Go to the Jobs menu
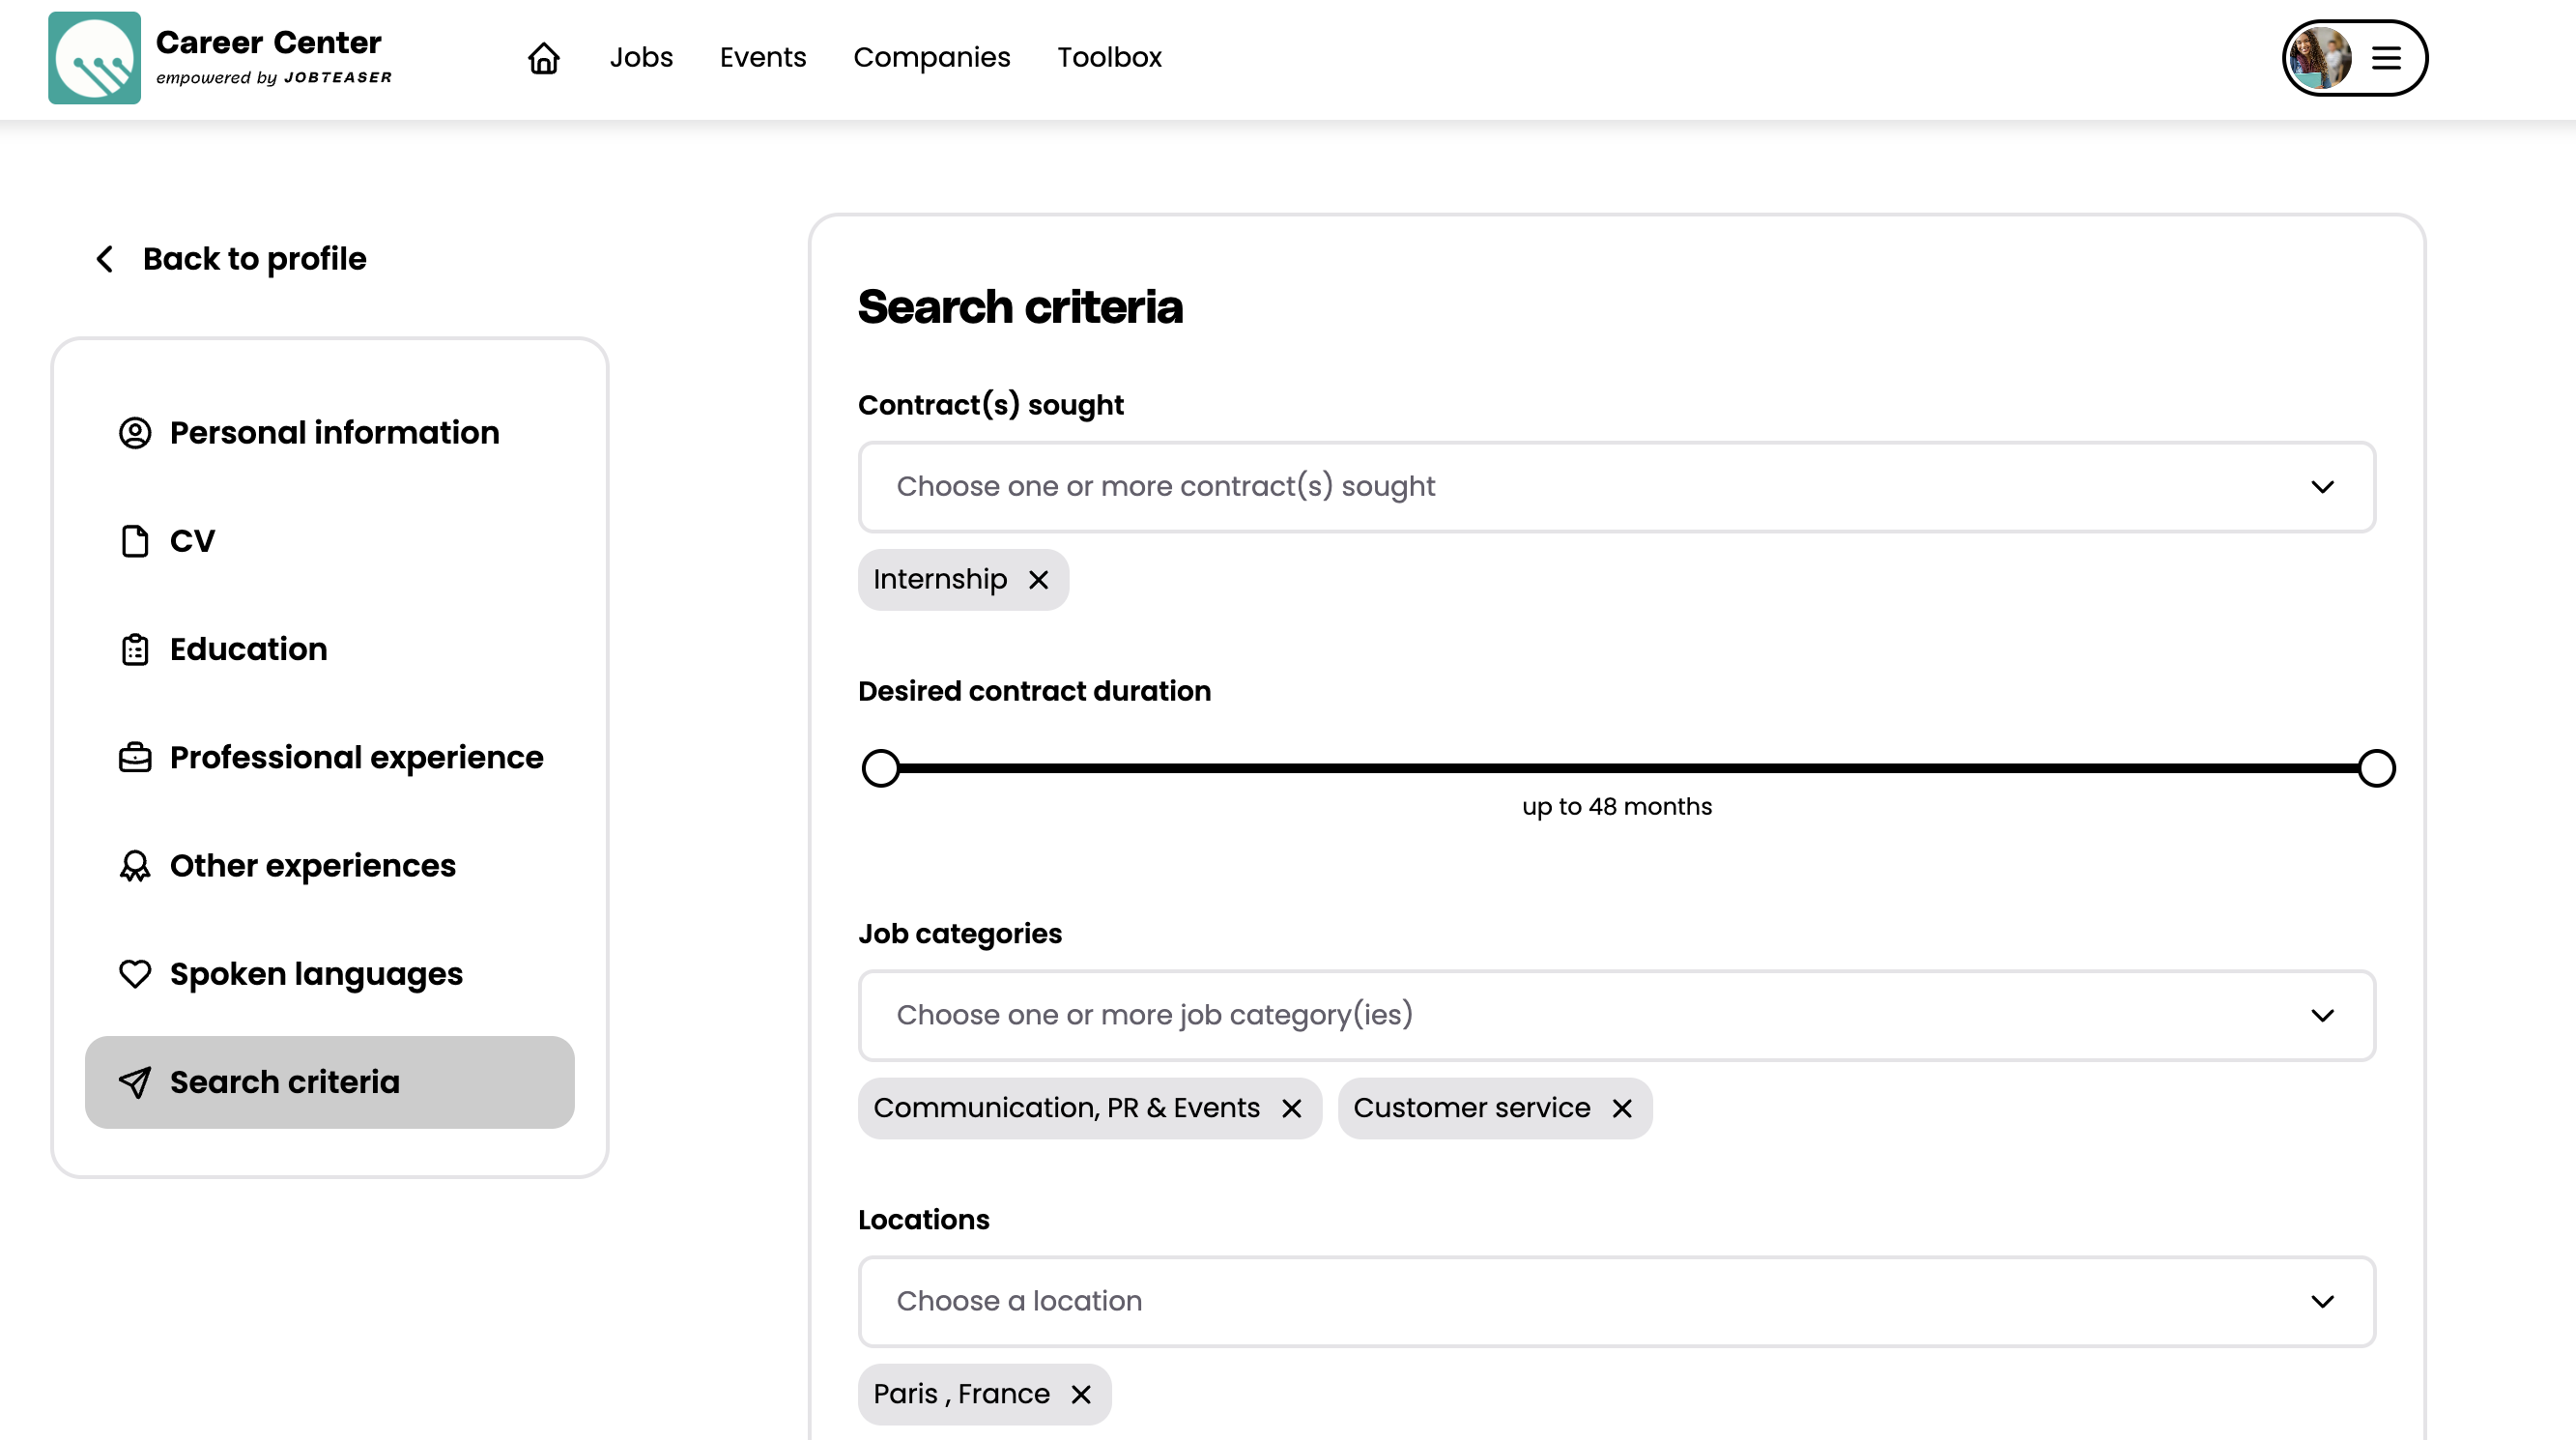 [x=641, y=58]
